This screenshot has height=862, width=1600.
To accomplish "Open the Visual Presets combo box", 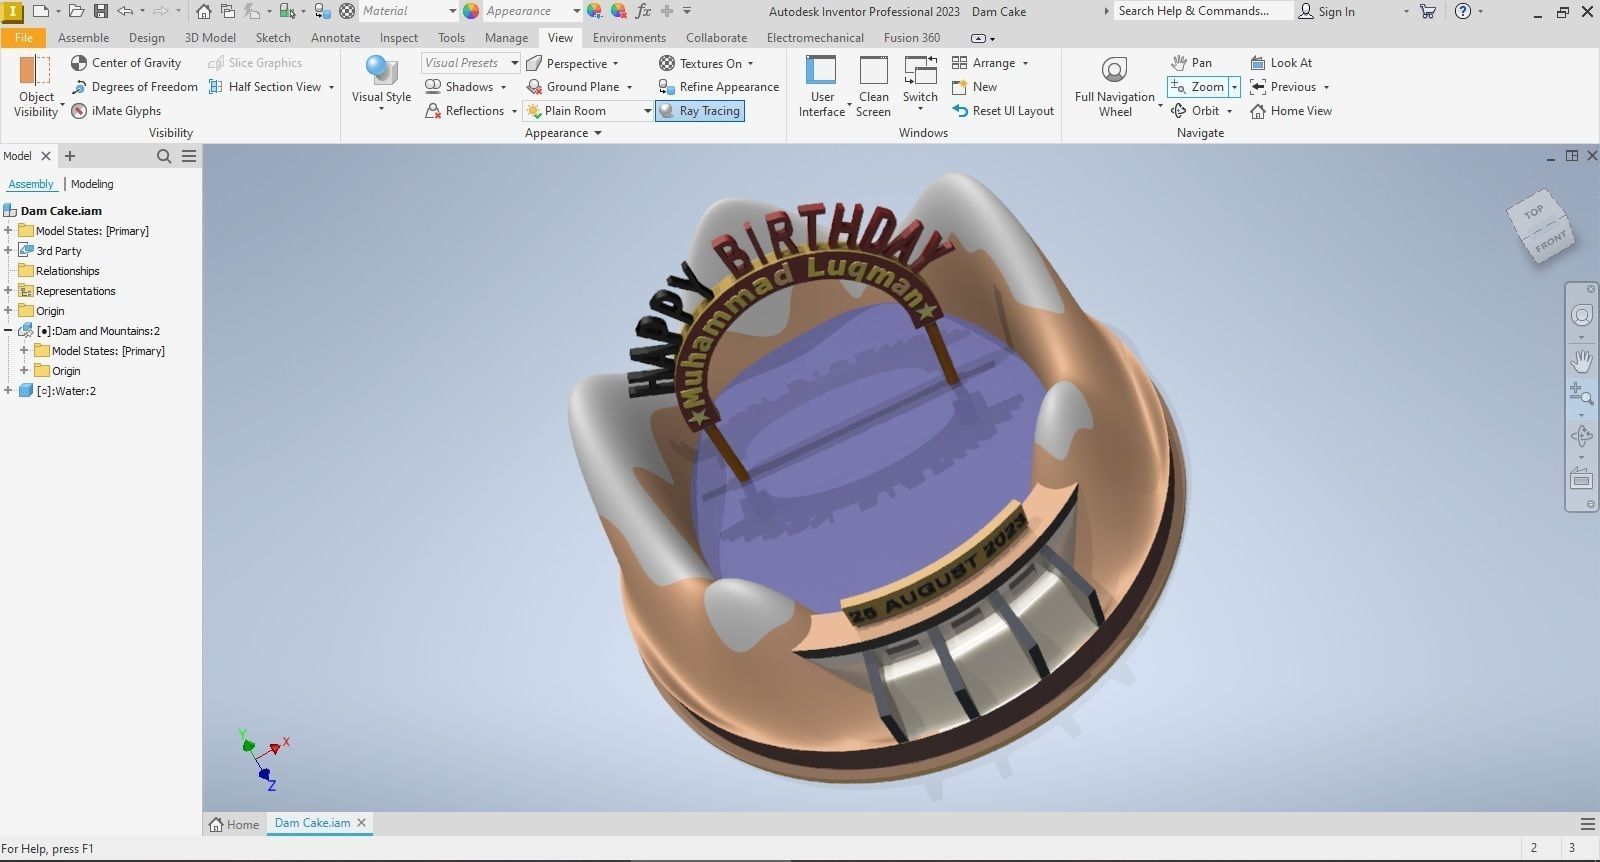I will click(470, 63).
